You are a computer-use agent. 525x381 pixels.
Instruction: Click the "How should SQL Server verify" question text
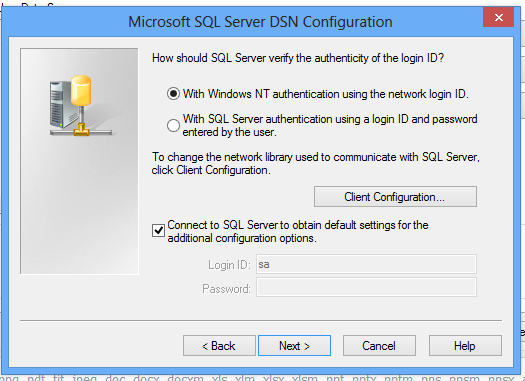pyautogui.click(x=298, y=58)
